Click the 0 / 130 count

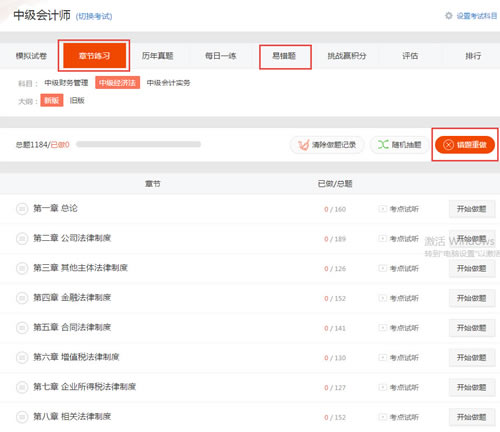point(335,358)
